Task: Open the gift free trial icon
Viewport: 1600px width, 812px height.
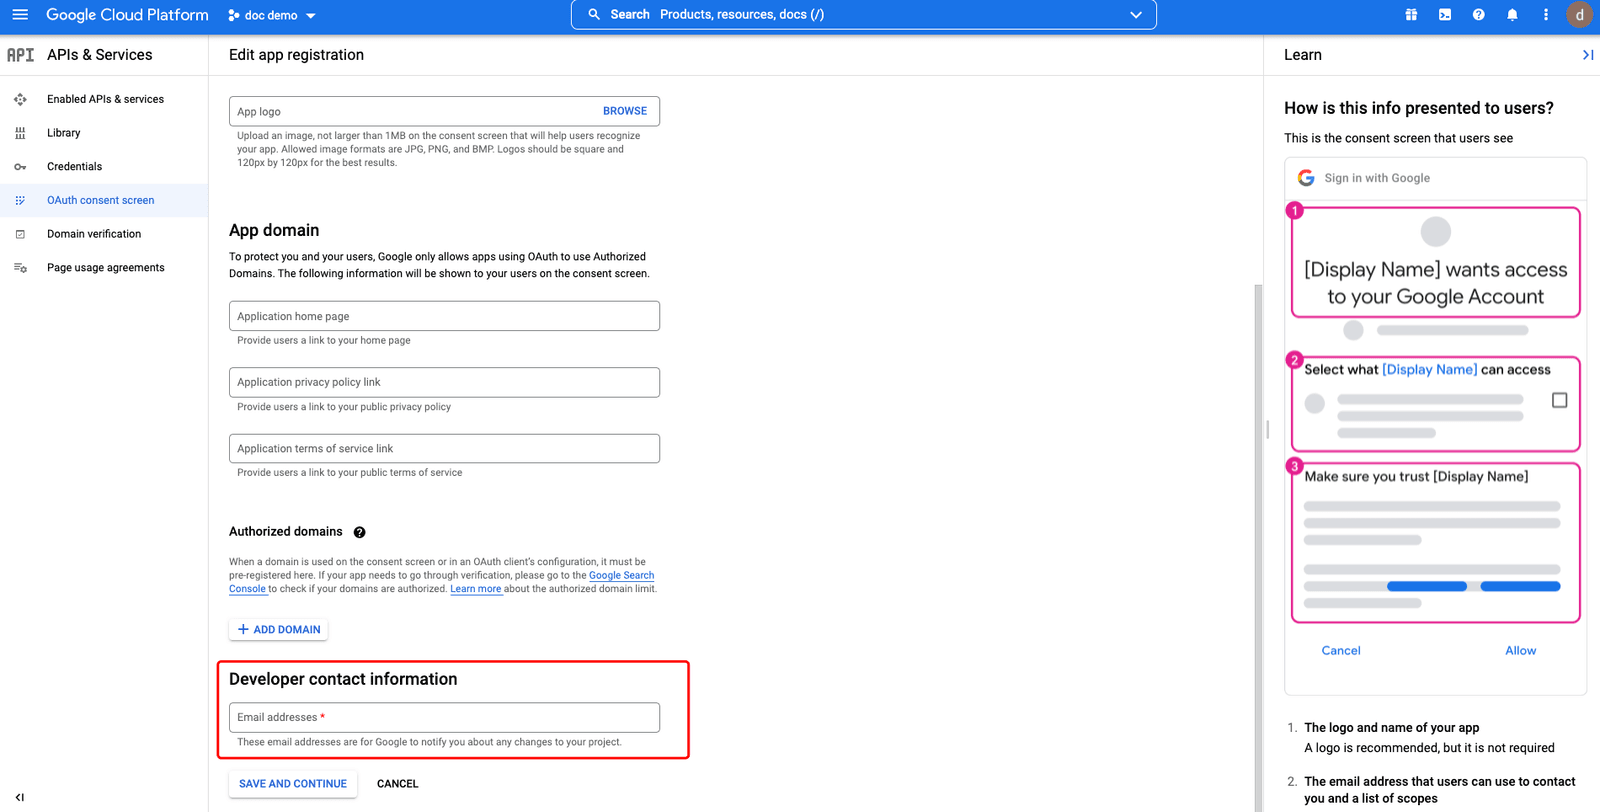Action: pyautogui.click(x=1411, y=15)
